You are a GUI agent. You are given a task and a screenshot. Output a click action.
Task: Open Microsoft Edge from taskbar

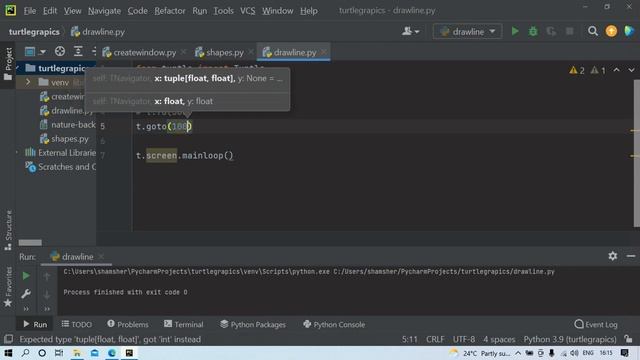[x=111, y=353]
